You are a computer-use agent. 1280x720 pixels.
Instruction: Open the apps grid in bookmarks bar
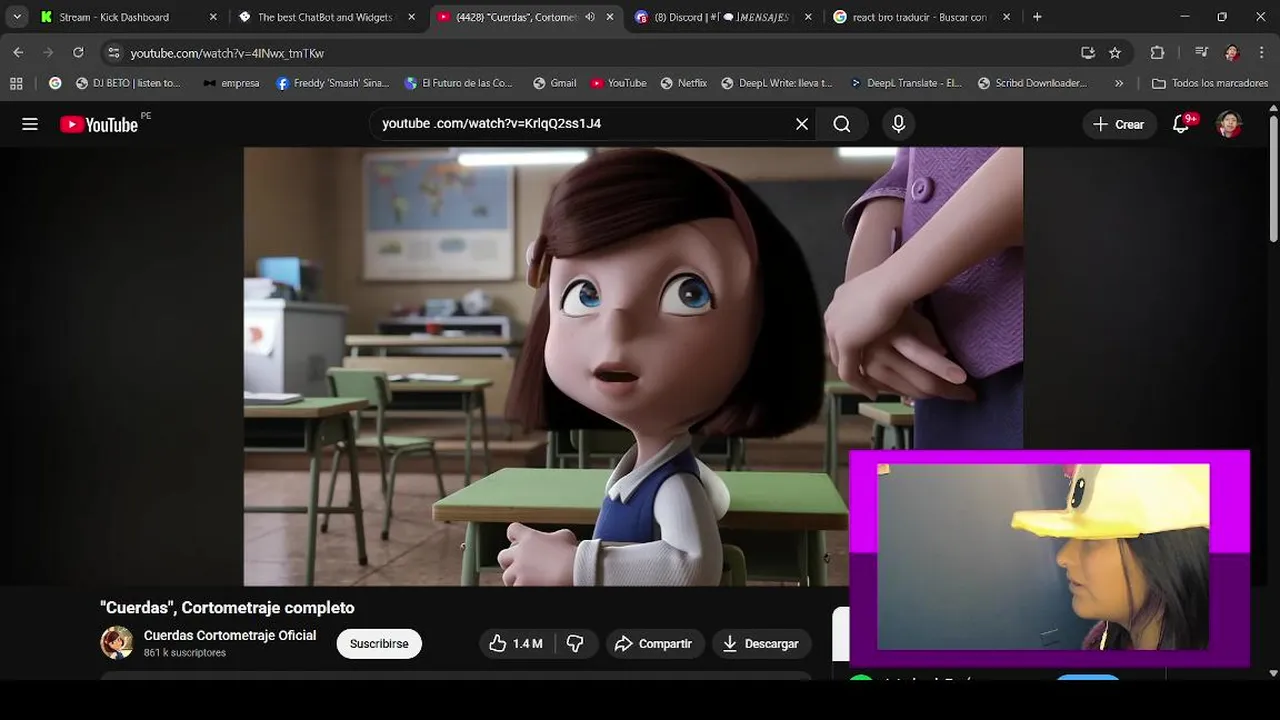click(16, 83)
